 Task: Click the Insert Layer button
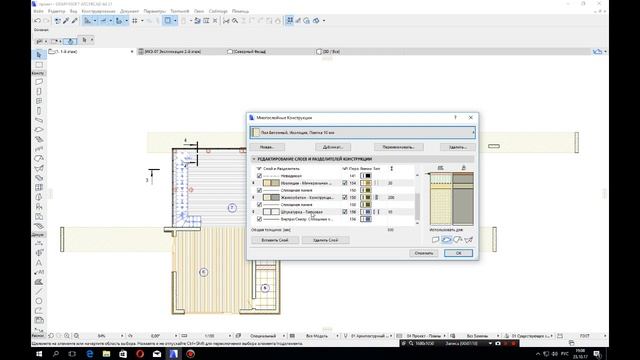click(275, 240)
